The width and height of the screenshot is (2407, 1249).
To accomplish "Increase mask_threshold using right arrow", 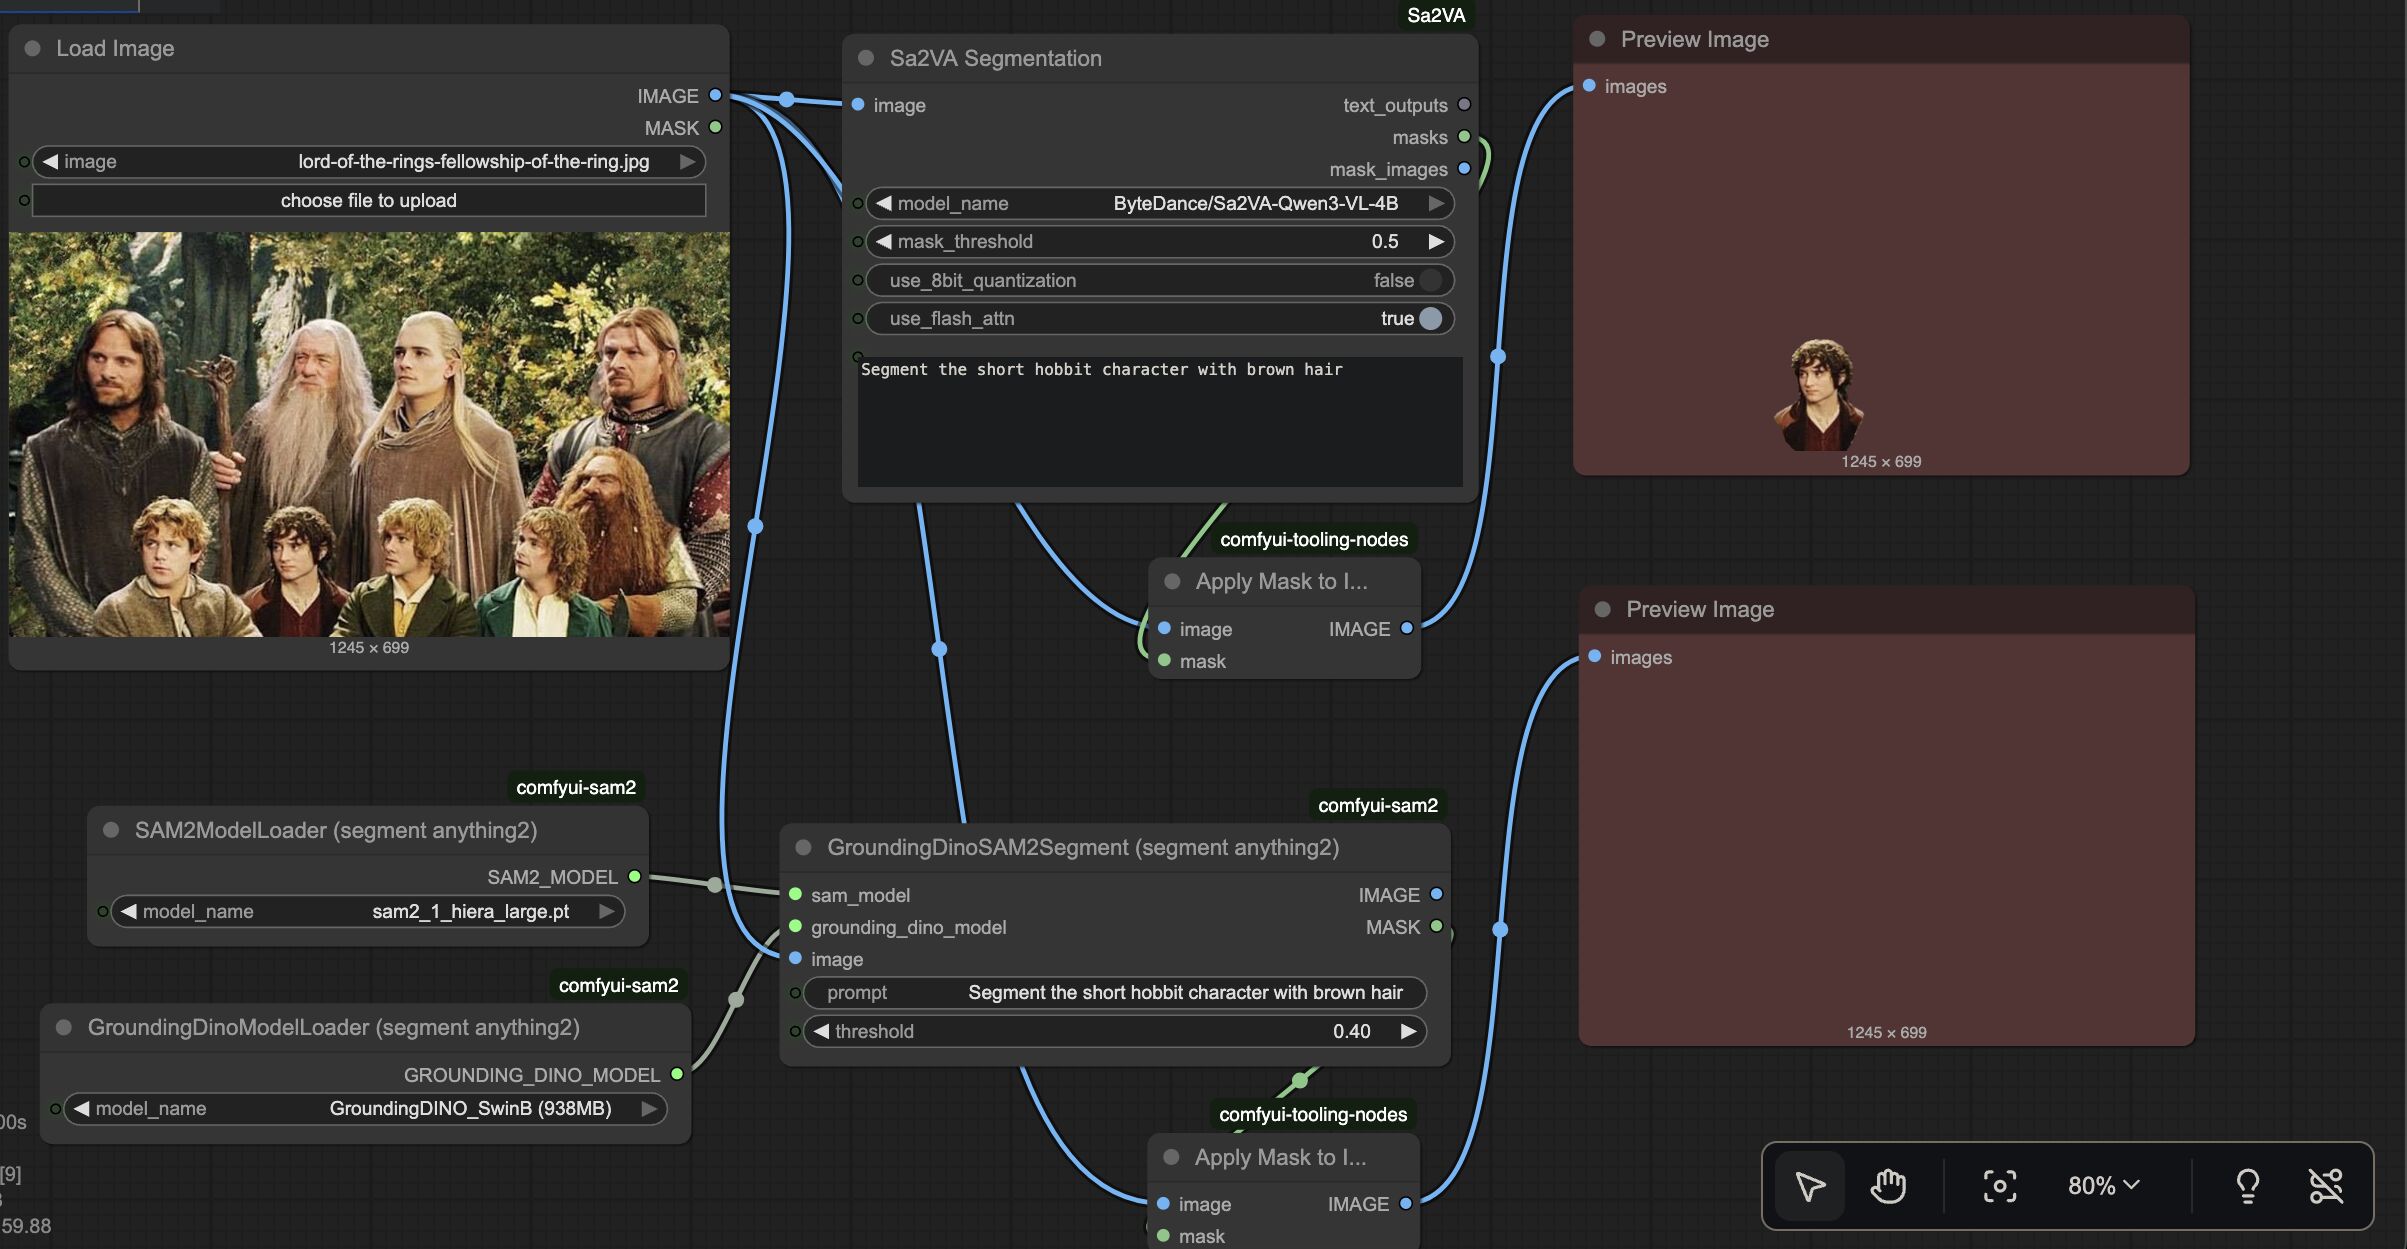I will pyautogui.click(x=1436, y=241).
